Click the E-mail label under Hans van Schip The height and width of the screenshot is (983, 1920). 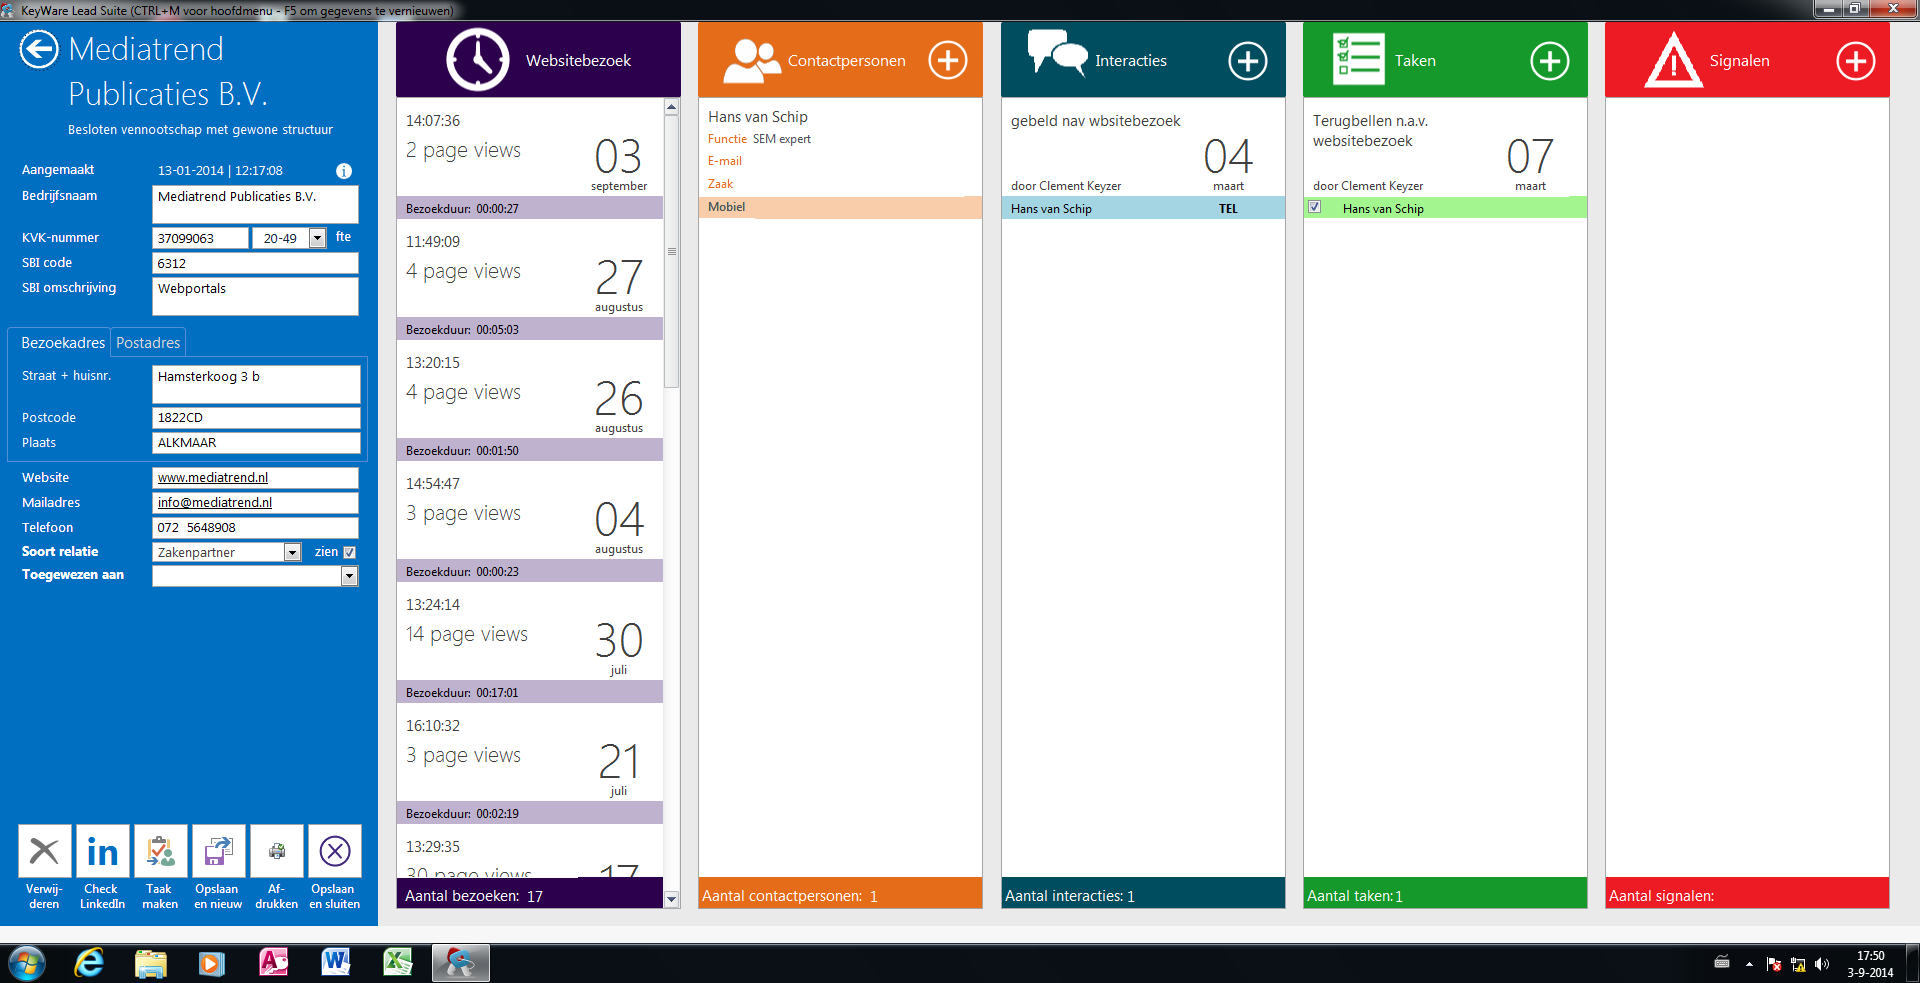click(x=725, y=161)
